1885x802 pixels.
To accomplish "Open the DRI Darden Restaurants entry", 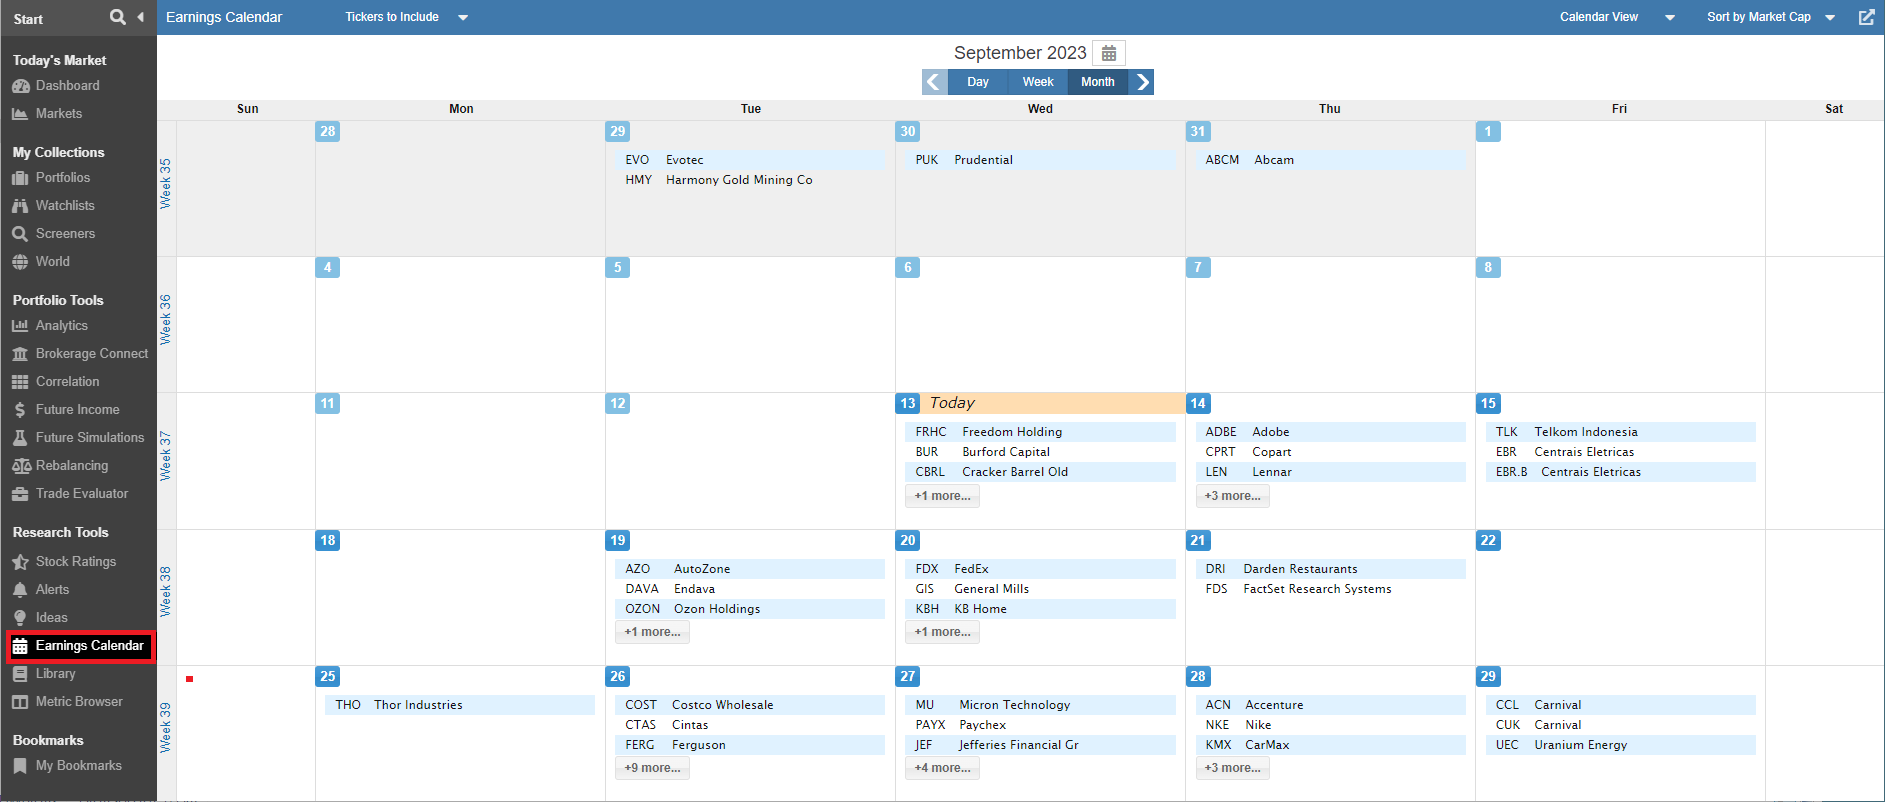I will tap(1330, 569).
